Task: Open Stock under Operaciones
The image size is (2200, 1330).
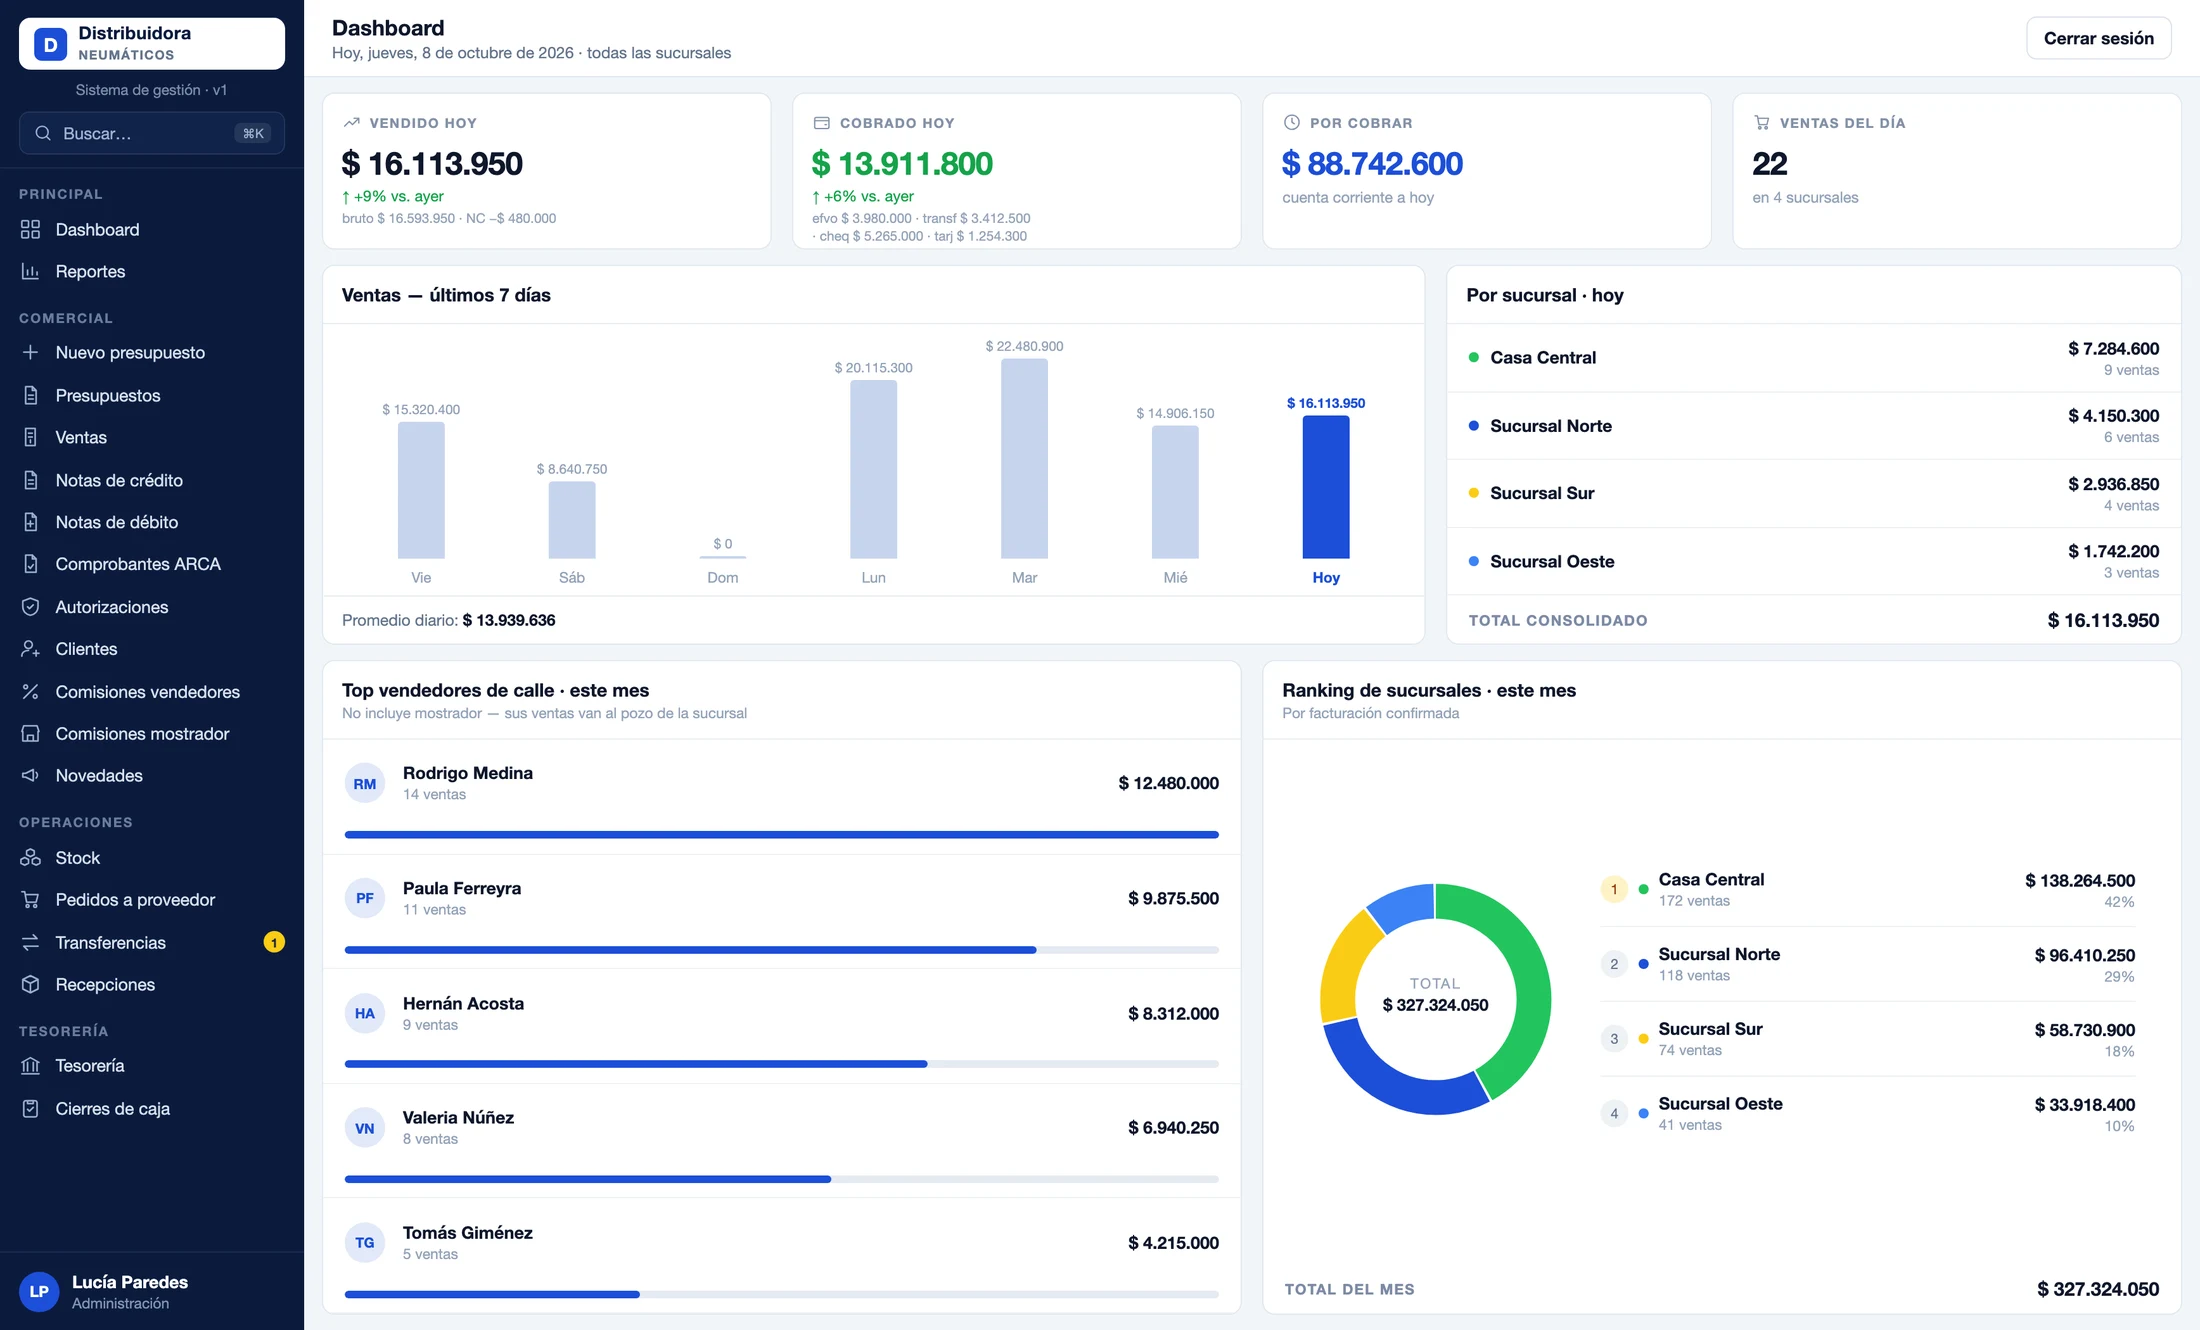Action: coord(152,858)
